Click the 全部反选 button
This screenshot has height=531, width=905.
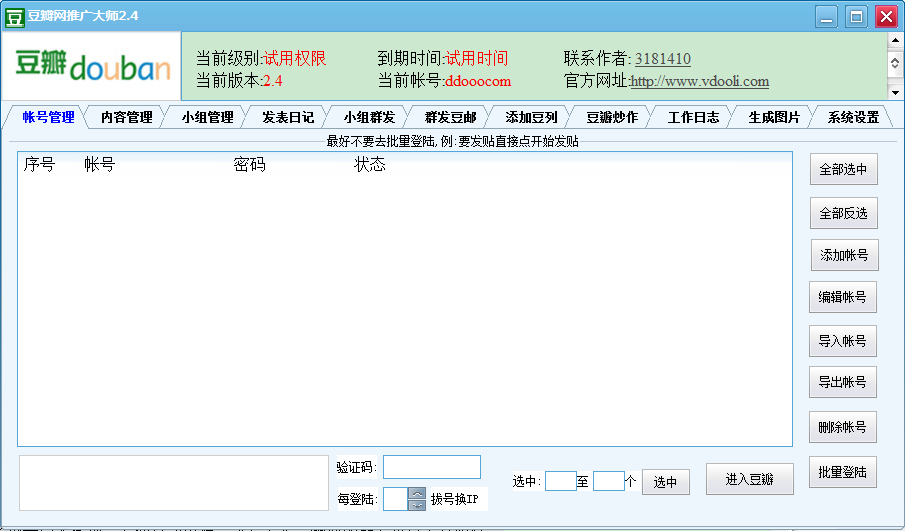click(x=843, y=213)
